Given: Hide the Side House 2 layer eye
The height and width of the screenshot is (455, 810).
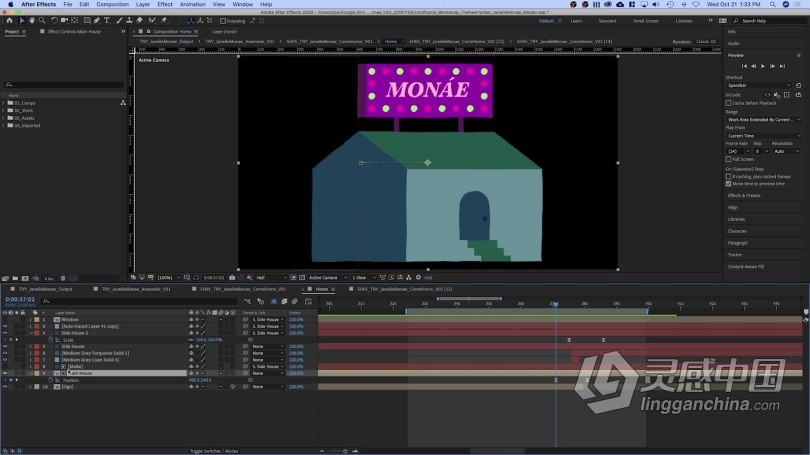Looking at the screenshot, I should pos(5,333).
